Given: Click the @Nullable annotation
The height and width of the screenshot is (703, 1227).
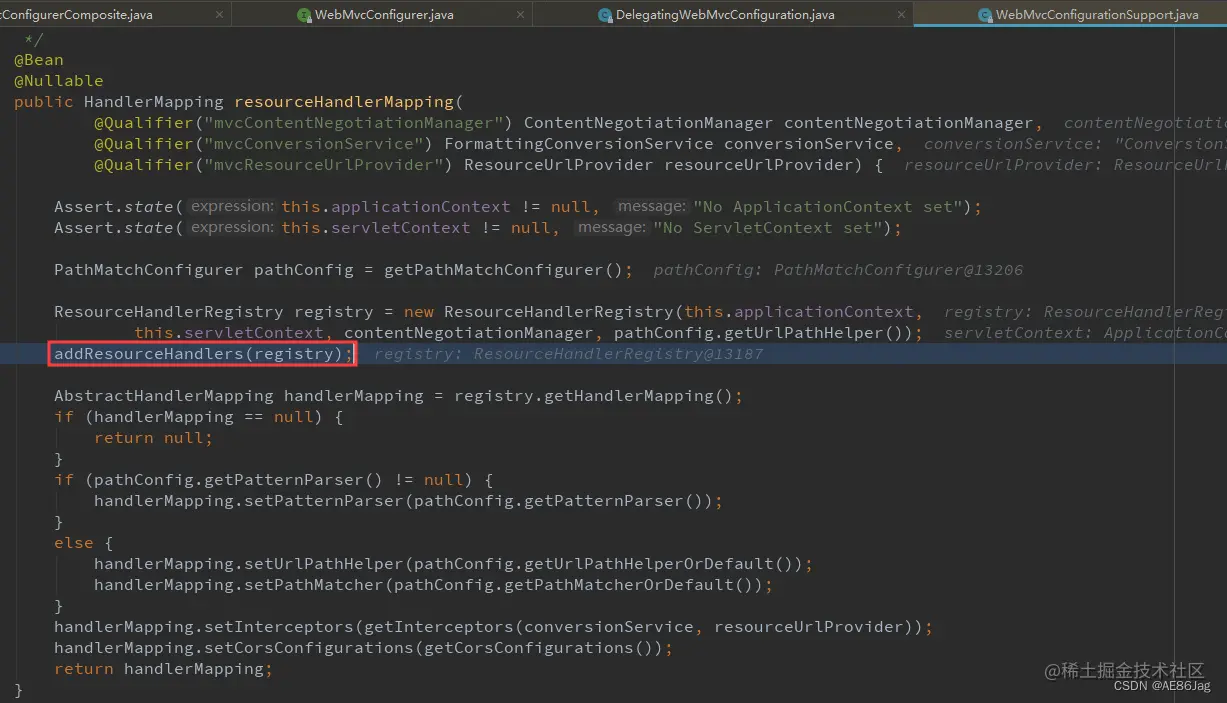Looking at the screenshot, I should (x=59, y=81).
